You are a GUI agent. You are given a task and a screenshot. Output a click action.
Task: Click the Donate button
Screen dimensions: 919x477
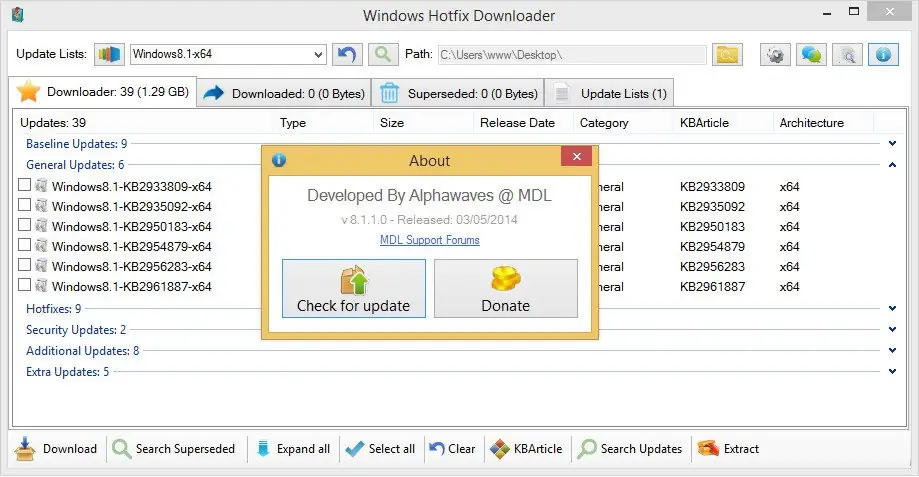506,289
